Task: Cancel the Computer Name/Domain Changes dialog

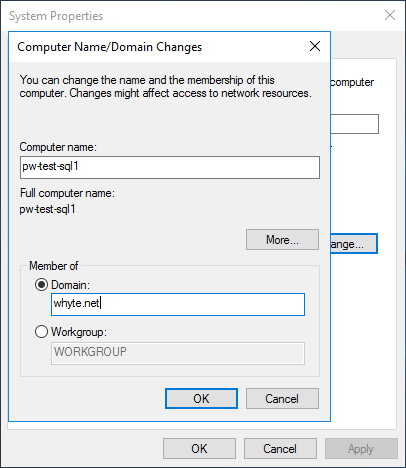Action: click(282, 398)
